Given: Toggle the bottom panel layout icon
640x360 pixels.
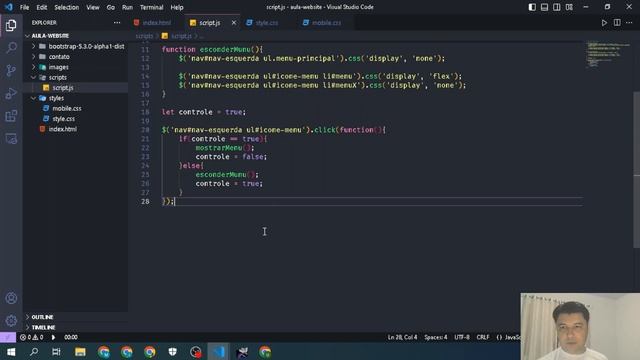Looking at the screenshot, I should coord(544,7).
